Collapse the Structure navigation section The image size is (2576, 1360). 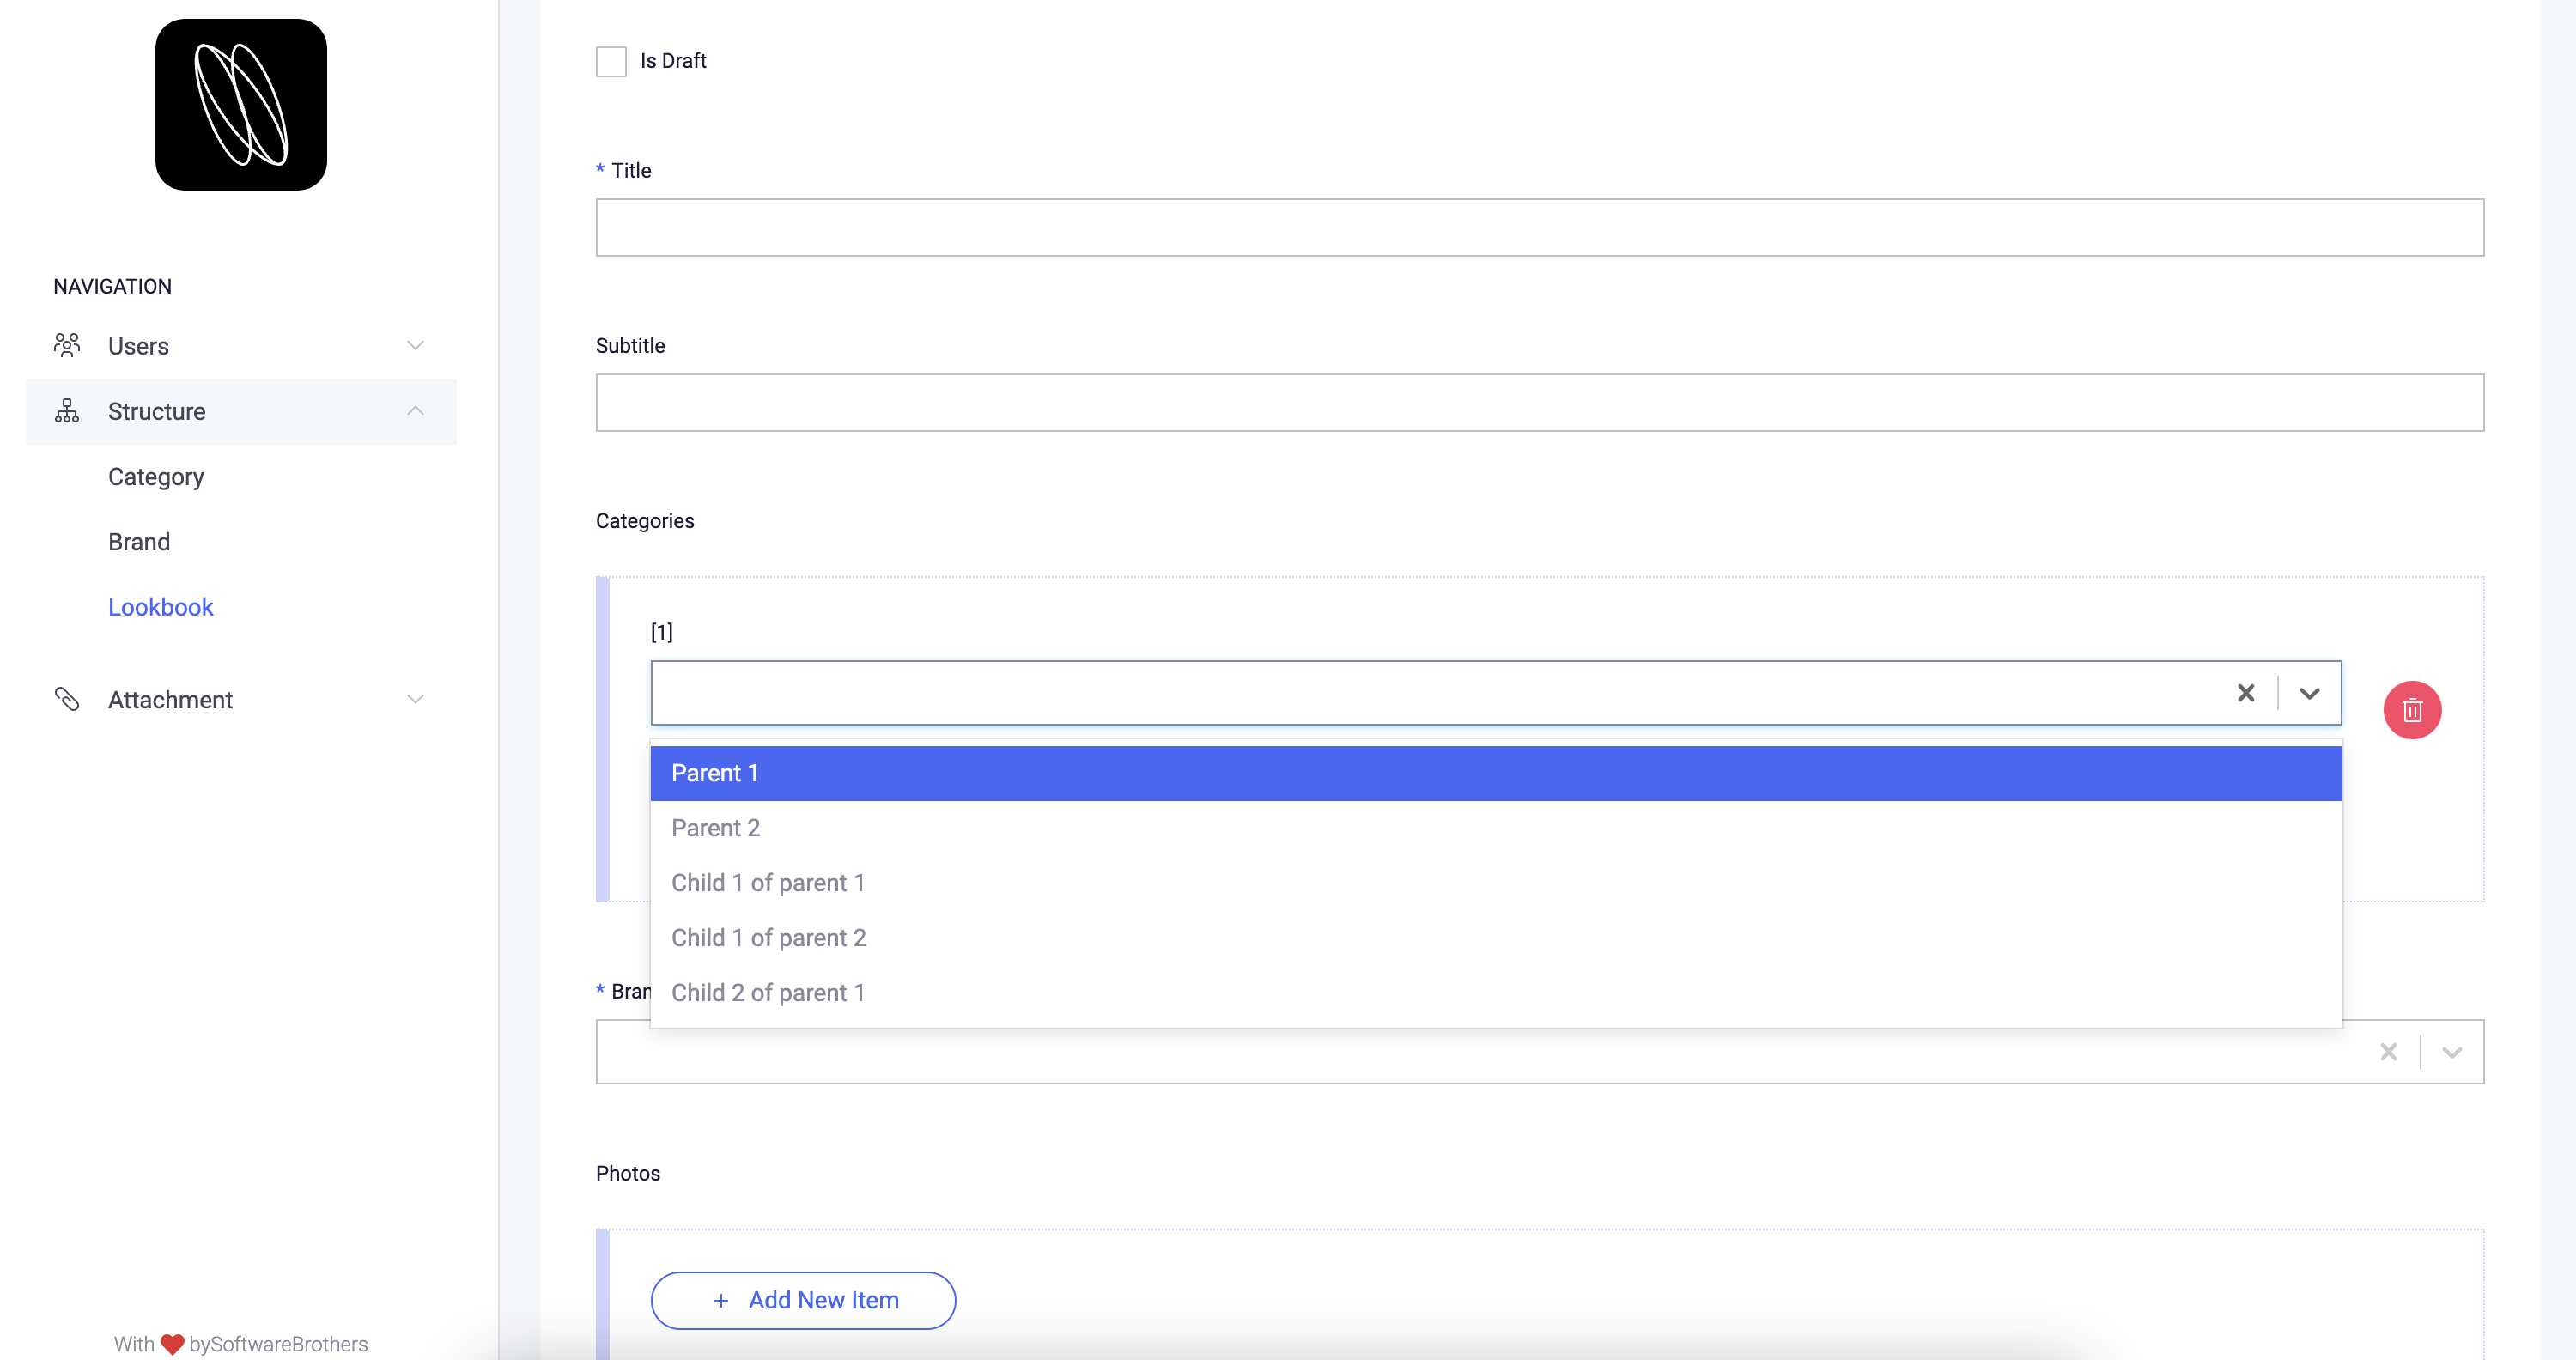pos(415,411)
